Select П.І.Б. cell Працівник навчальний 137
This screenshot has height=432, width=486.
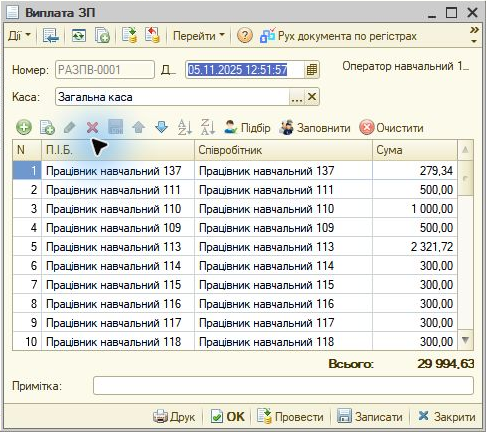click(x=118, y=171)
